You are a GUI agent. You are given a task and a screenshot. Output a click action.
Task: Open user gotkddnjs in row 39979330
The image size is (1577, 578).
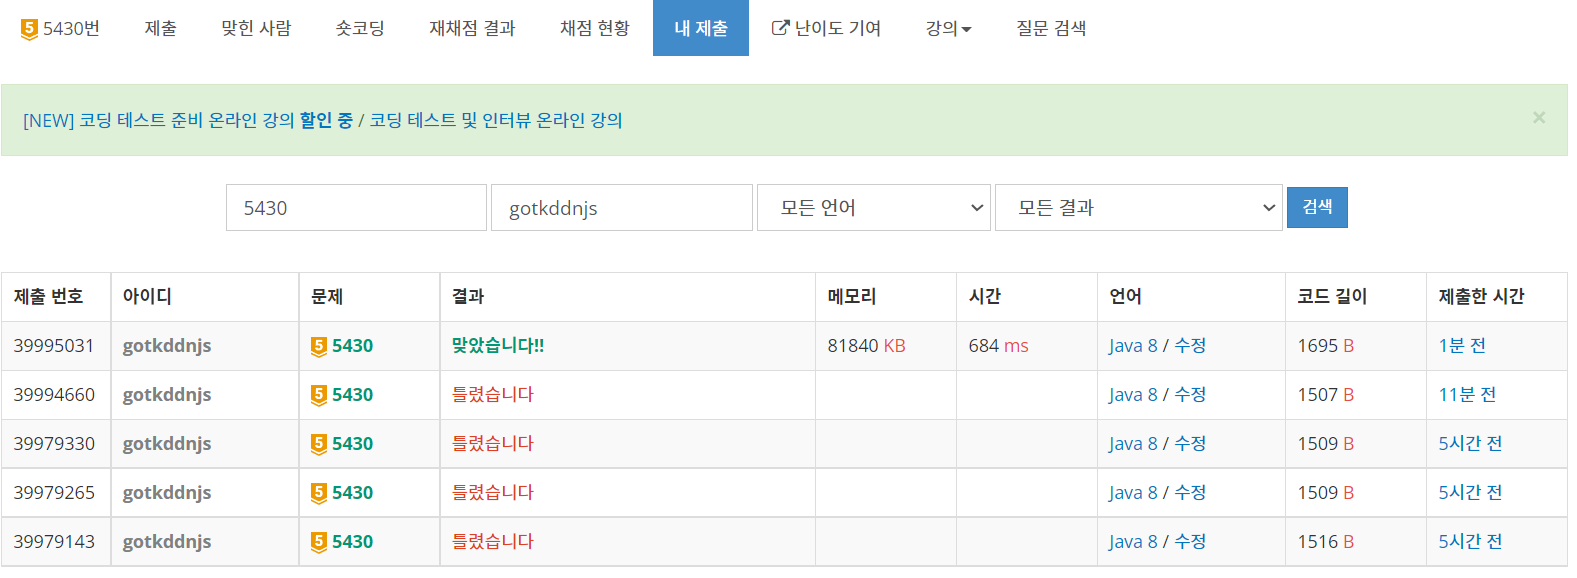click(x=167, y=444)
